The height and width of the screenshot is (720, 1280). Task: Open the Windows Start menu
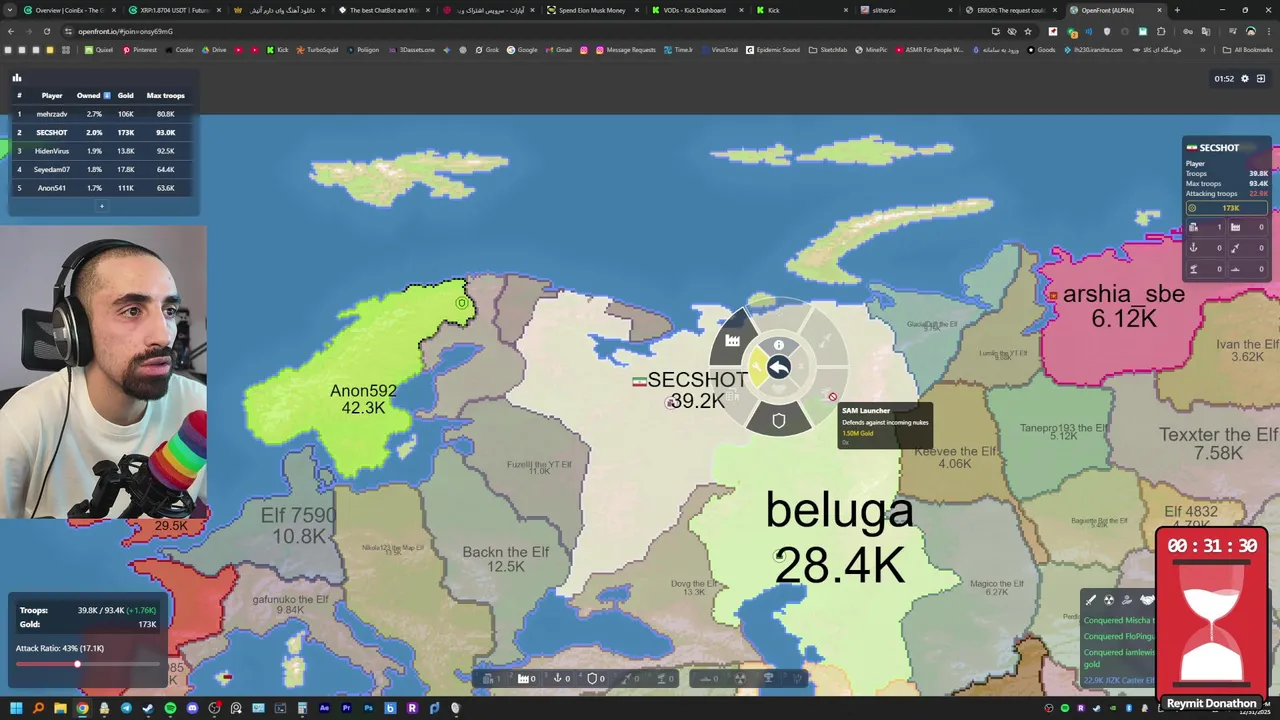tap(16, 708)
